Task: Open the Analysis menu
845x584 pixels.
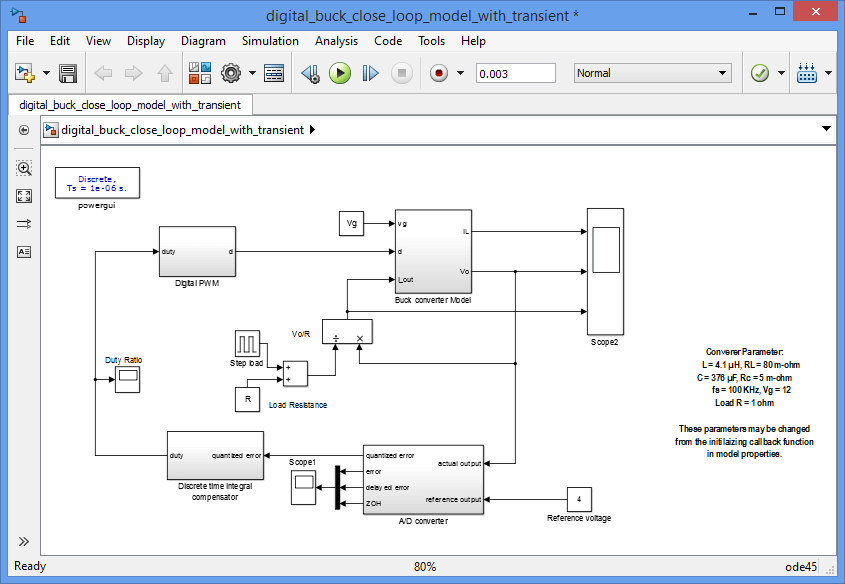Action: tap(336, 41)
